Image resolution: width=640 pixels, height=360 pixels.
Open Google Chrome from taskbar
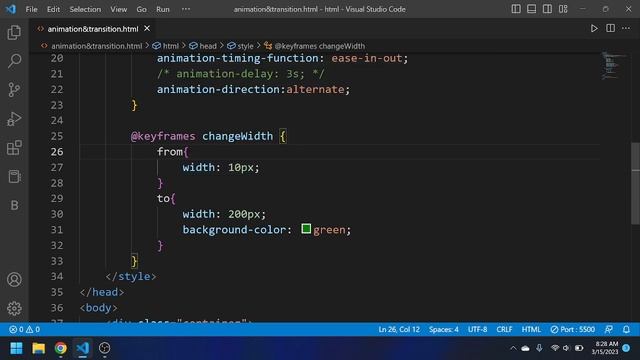pyautogui.click(x=61, y=348)
